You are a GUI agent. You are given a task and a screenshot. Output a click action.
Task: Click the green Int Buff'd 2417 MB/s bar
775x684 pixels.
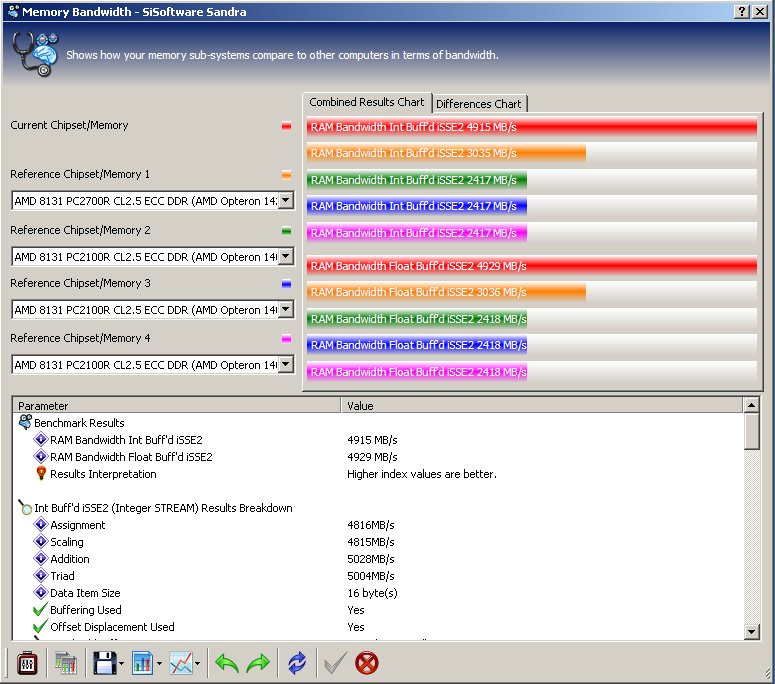pyautogui.click(x=417, y=179)
